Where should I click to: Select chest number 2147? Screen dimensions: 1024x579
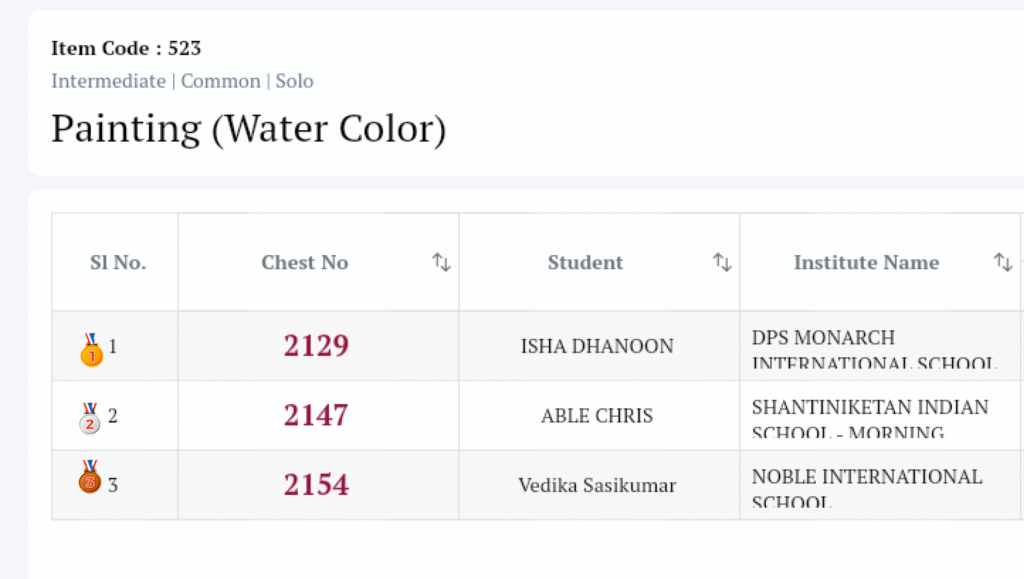click(x=316, y=415)
